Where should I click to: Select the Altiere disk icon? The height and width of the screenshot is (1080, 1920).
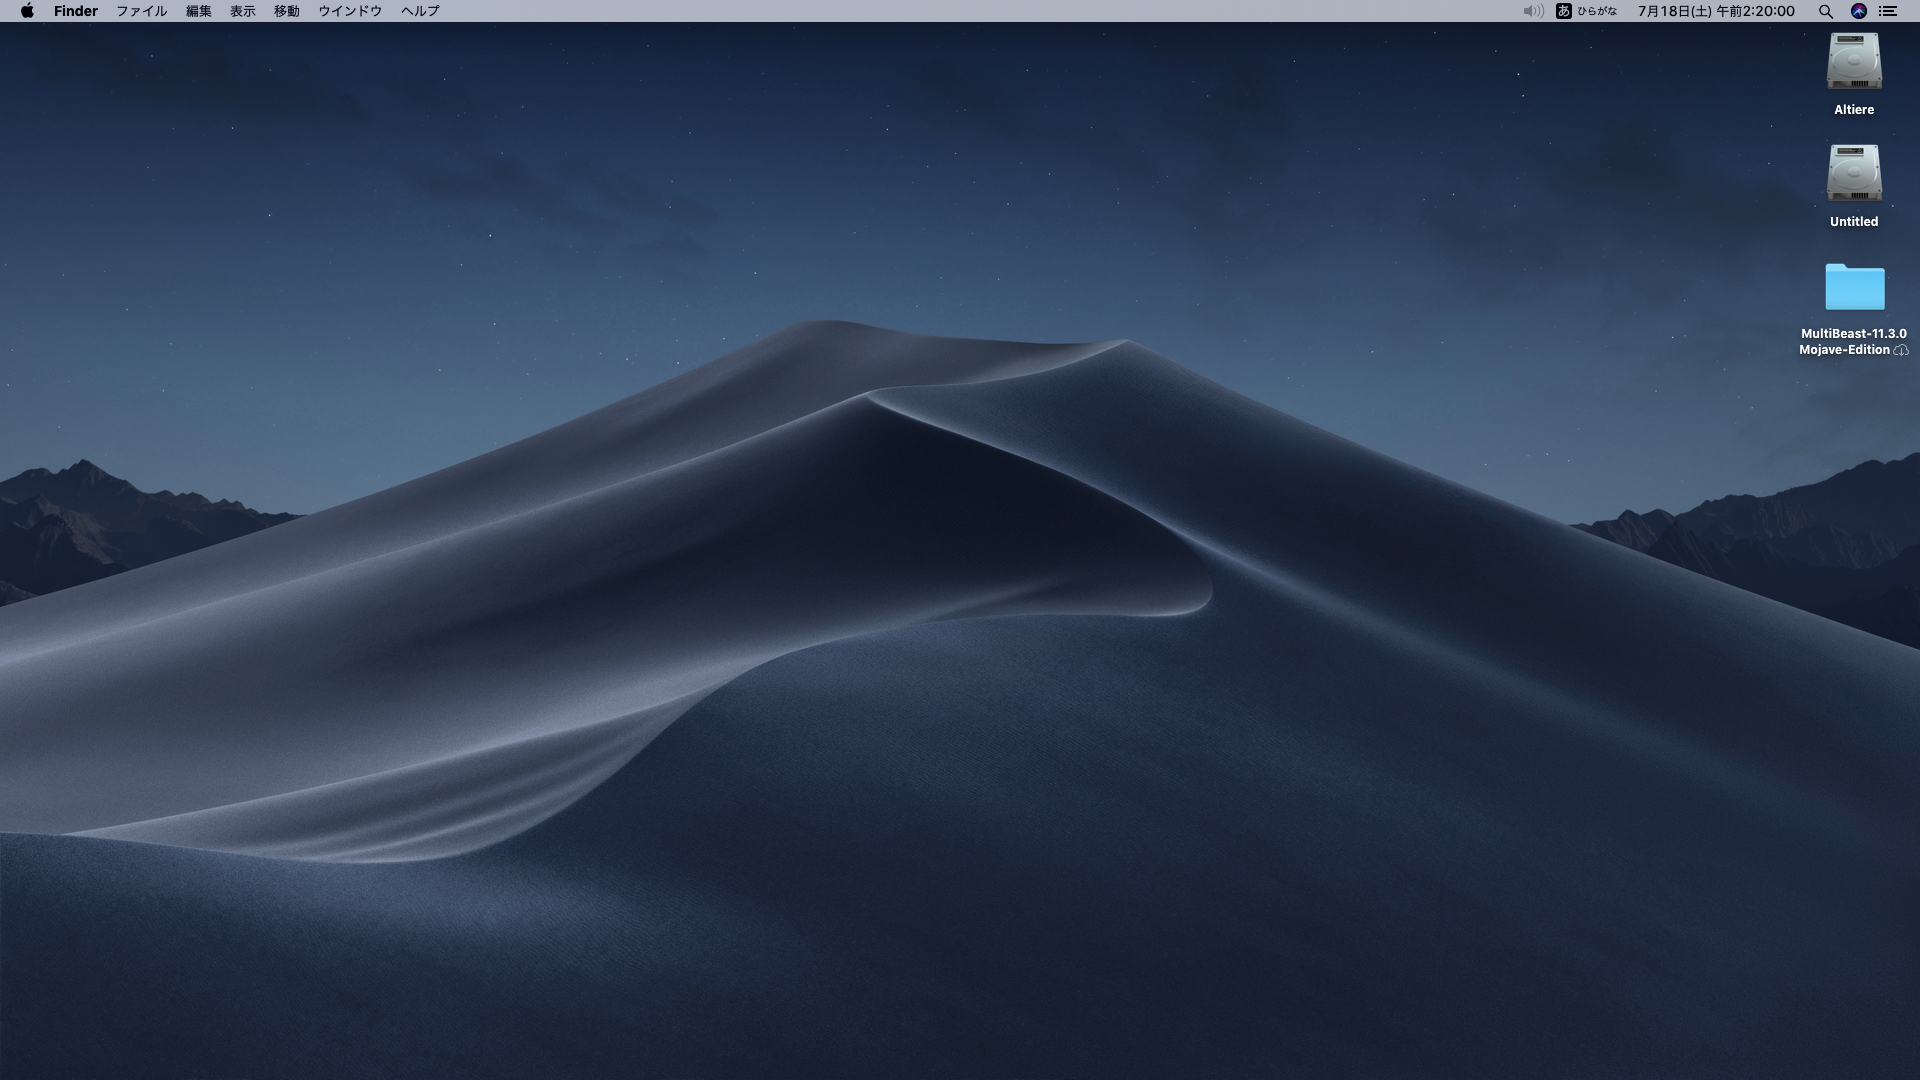[1852, 62]
